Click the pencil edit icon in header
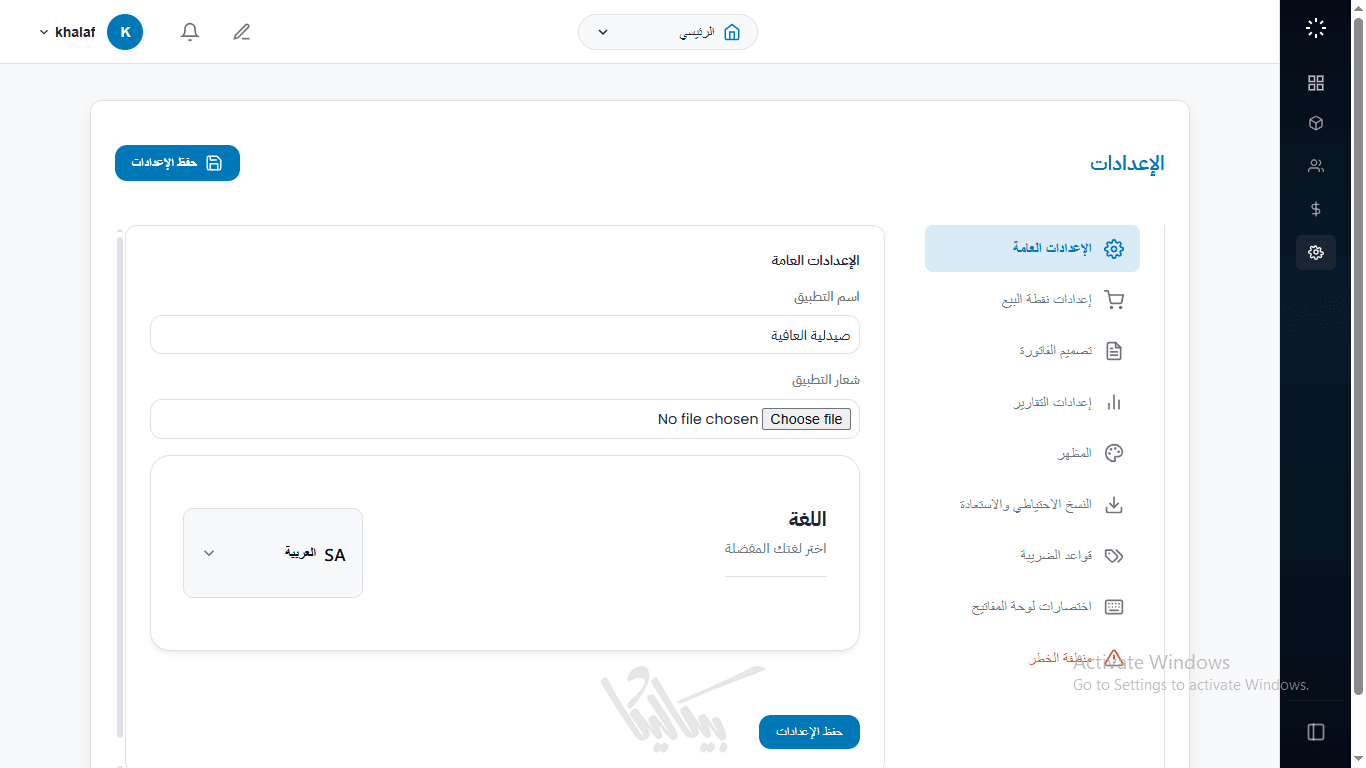This screenshot has height=768, width=1366. point(241,32)
